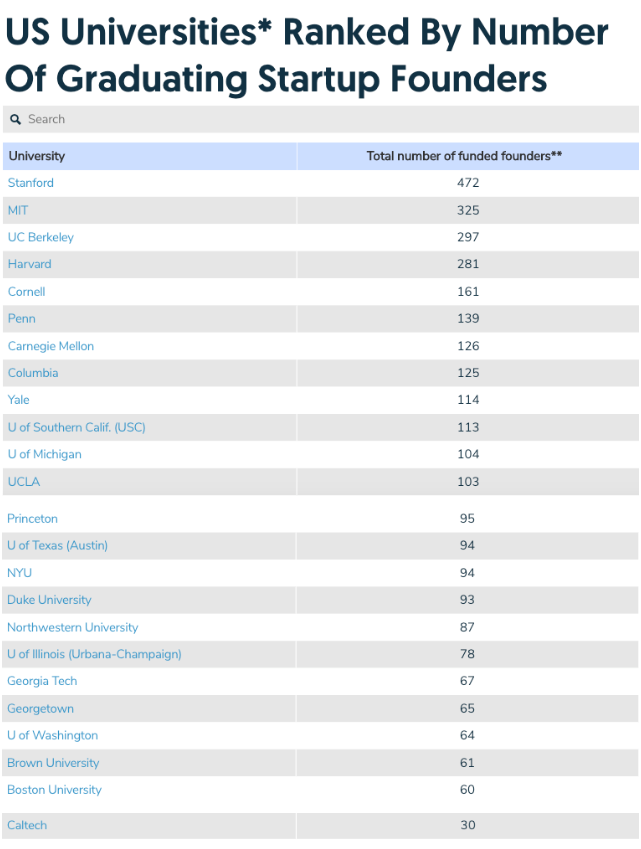
Task: Click the Caltech link
Action: click(x=27, y=825)
